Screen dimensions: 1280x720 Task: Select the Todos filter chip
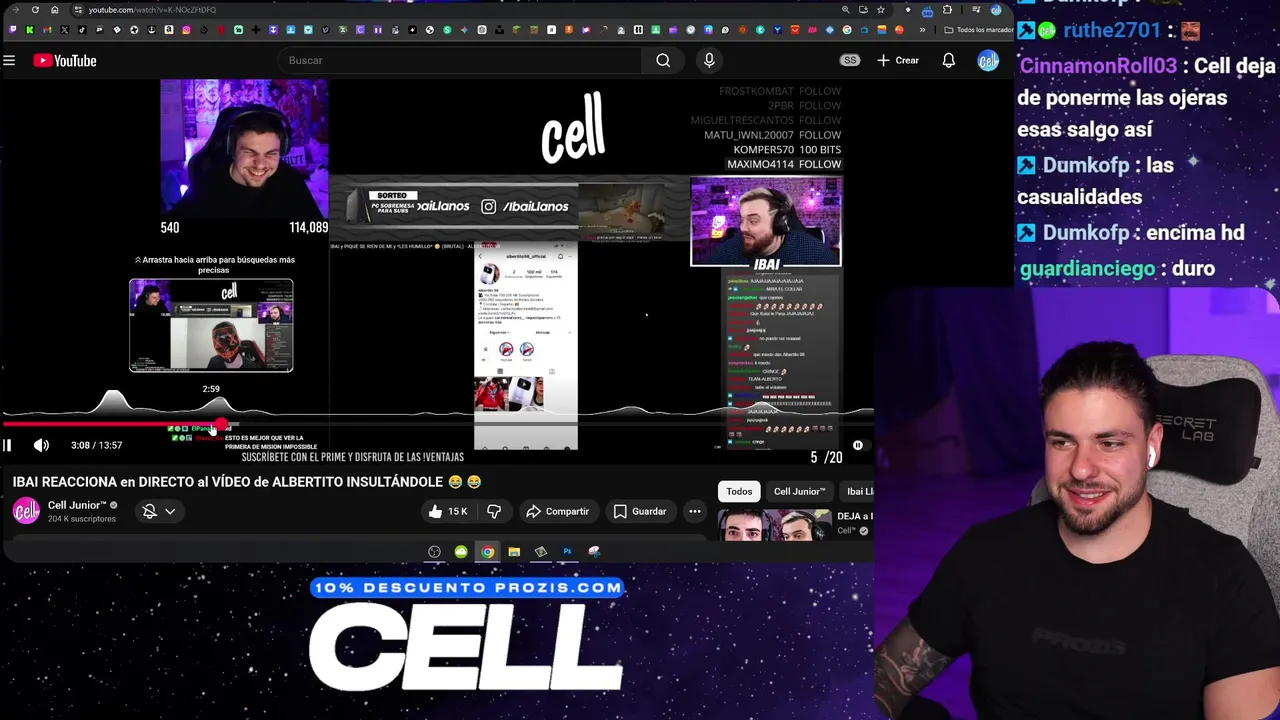pos(739,491)
